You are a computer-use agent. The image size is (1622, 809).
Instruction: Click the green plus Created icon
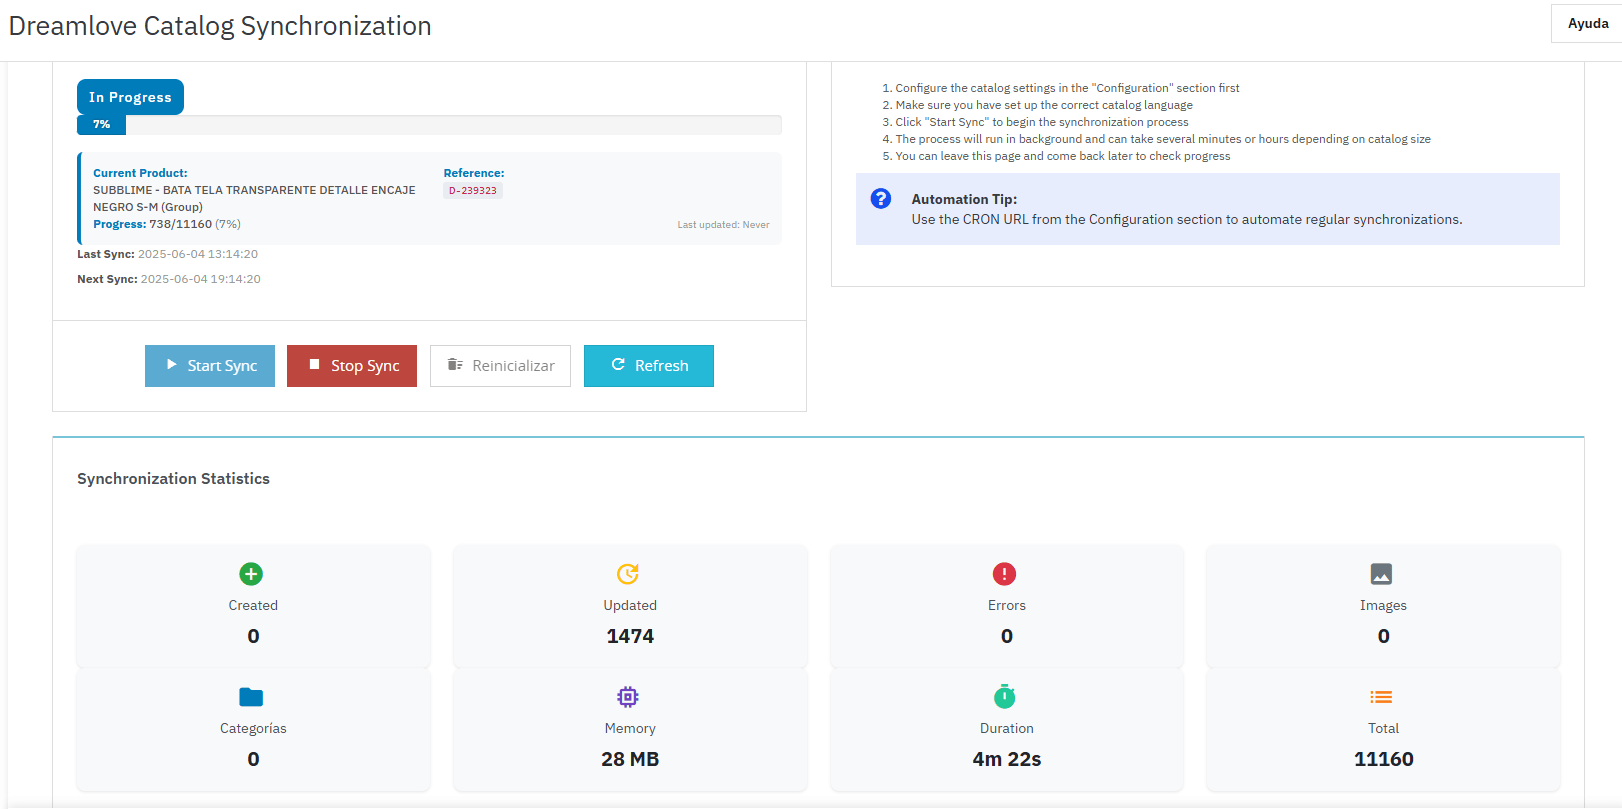coord(251,574)
